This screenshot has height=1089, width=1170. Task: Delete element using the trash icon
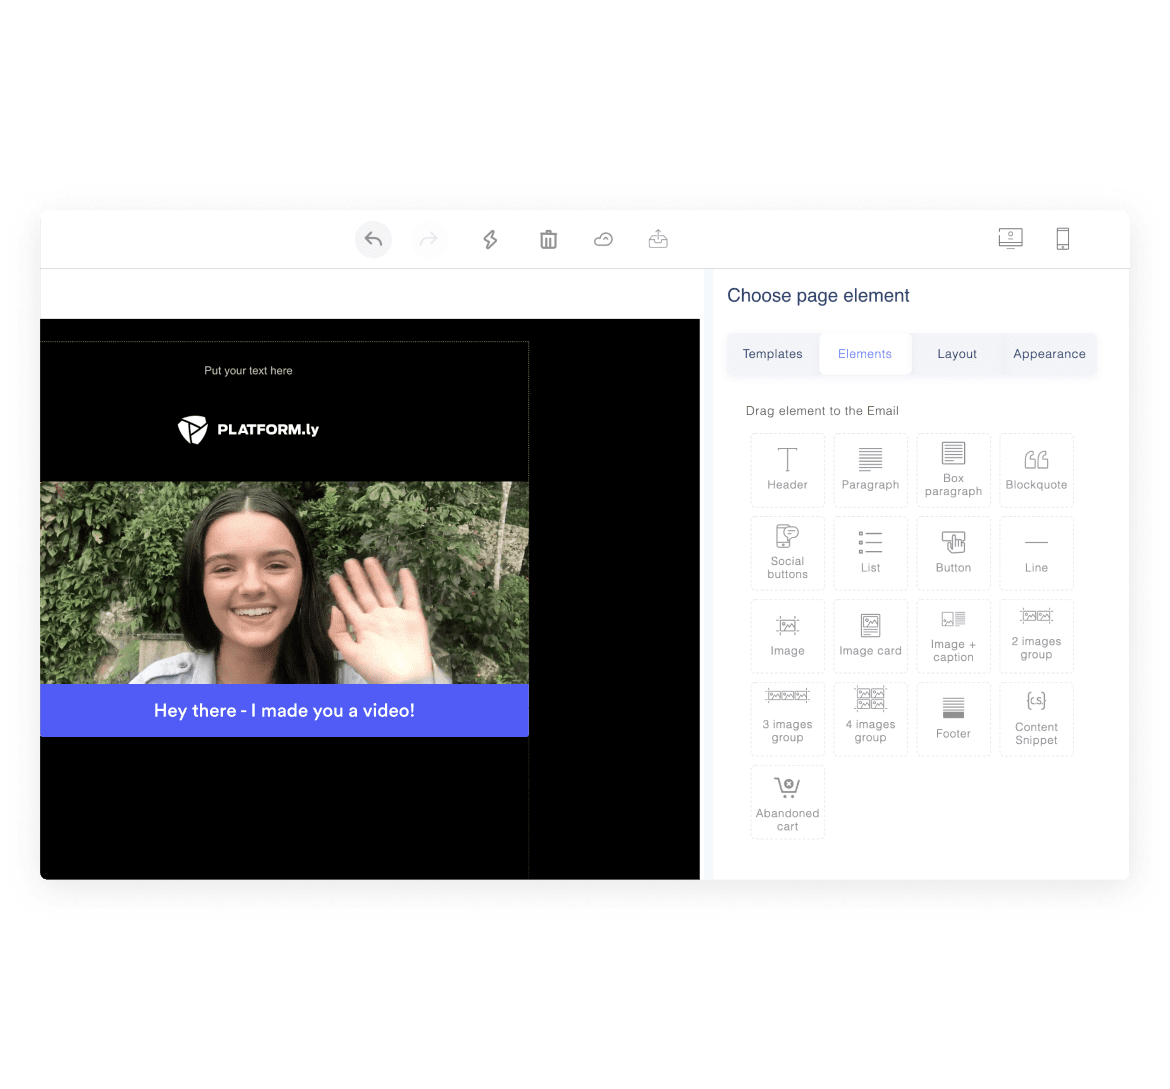[x=548, y=239]
